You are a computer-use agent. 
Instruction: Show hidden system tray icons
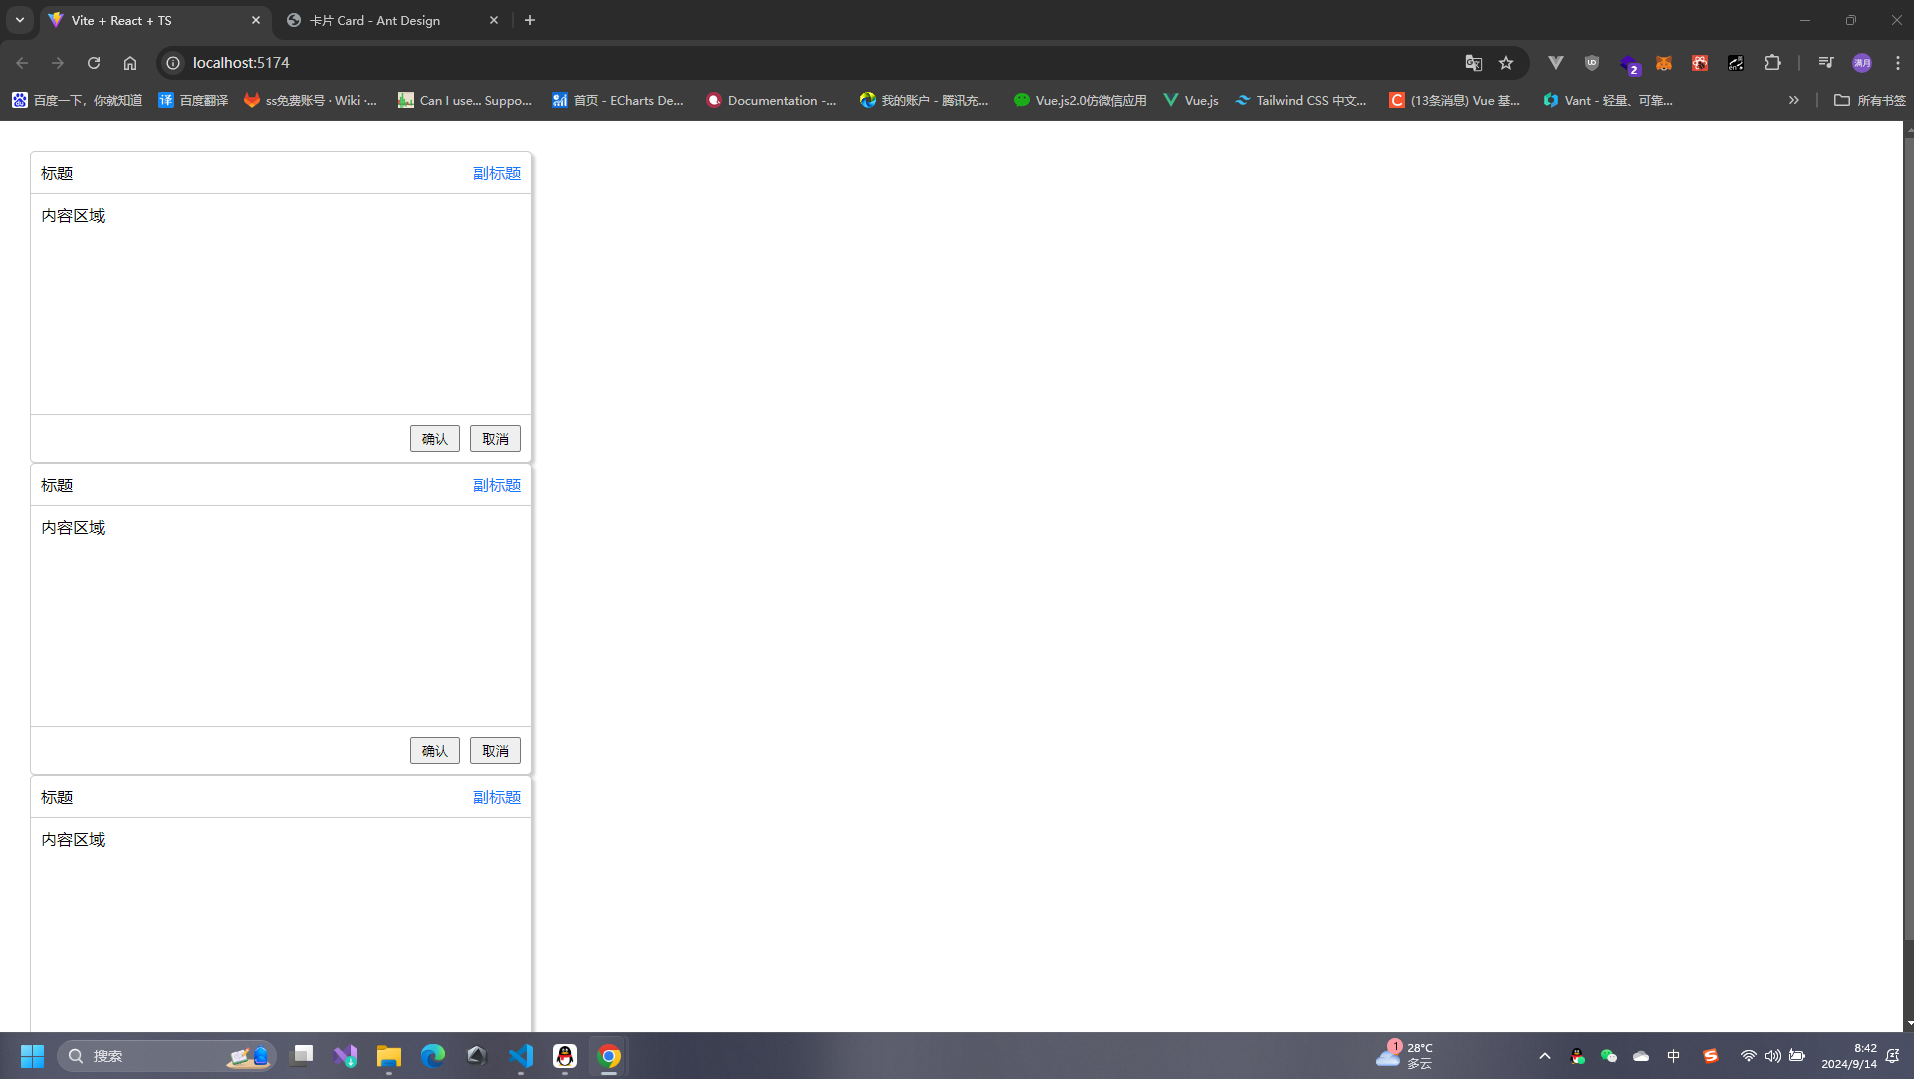pos(1544,1056)
